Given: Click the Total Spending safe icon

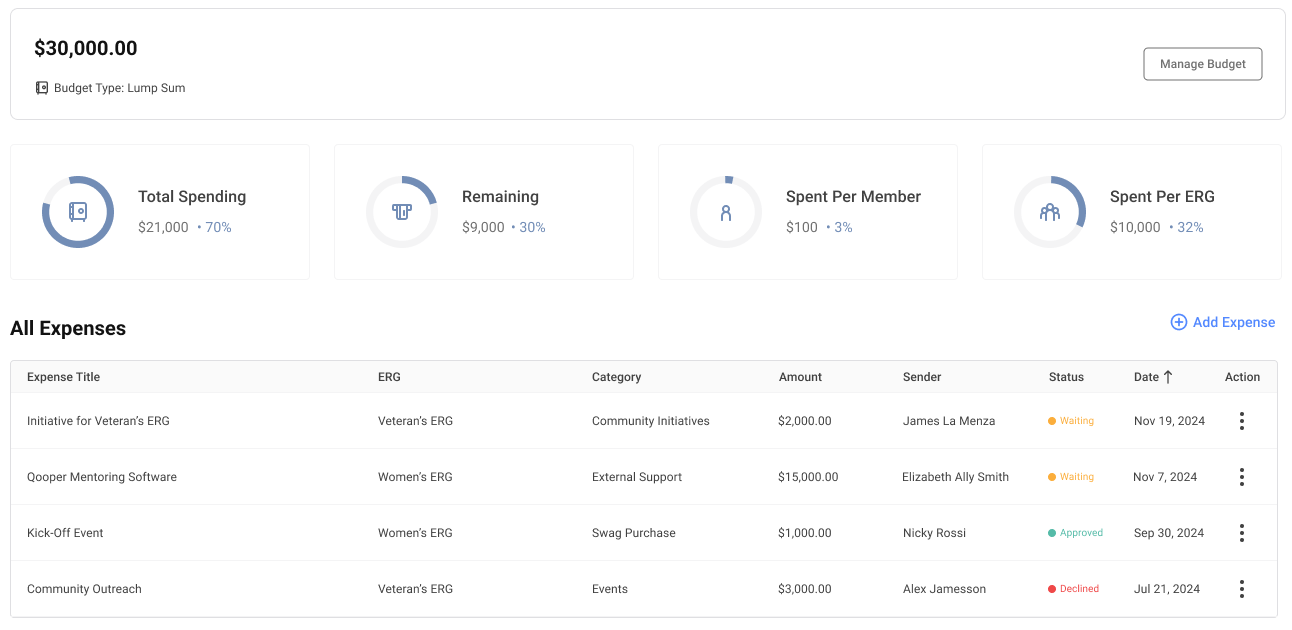Looking at the screenshot, I should pyautogui.click(x=78, y=212).
